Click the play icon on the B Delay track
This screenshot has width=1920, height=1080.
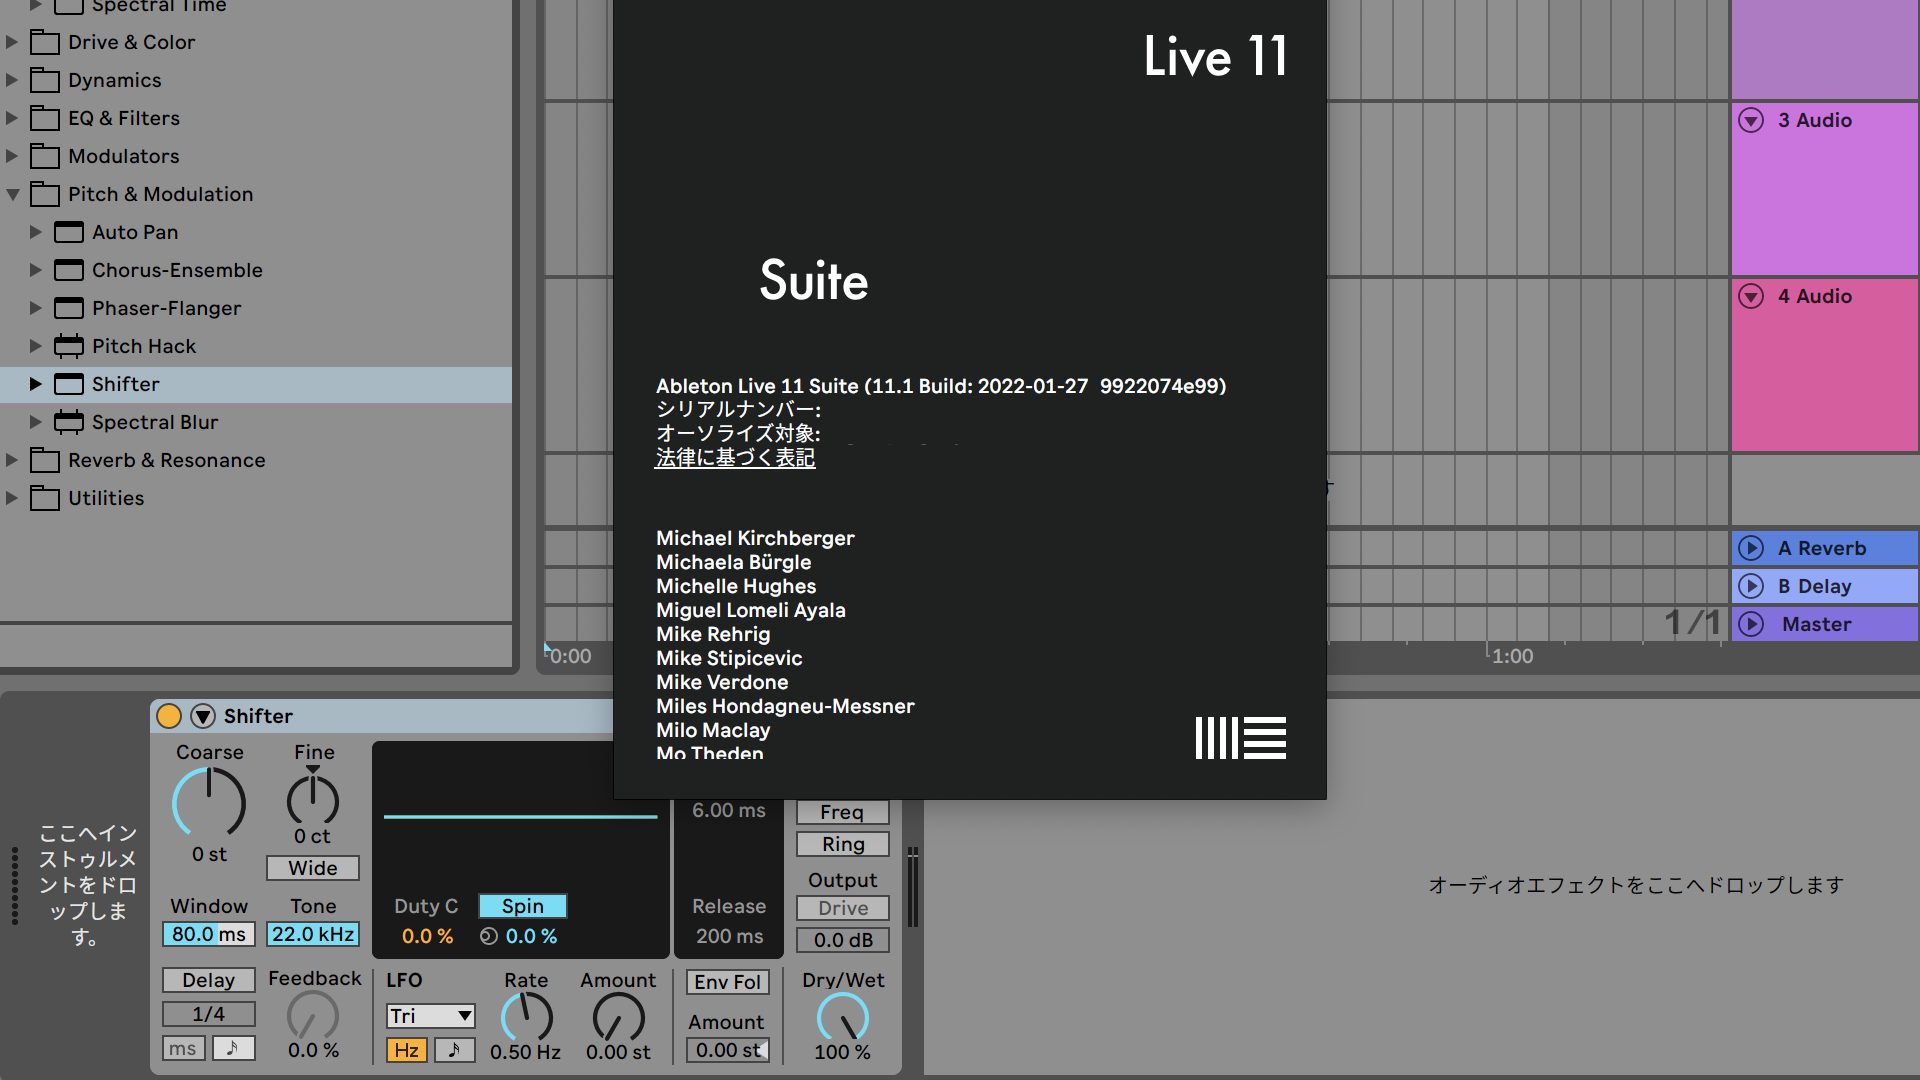[1751, 586]
